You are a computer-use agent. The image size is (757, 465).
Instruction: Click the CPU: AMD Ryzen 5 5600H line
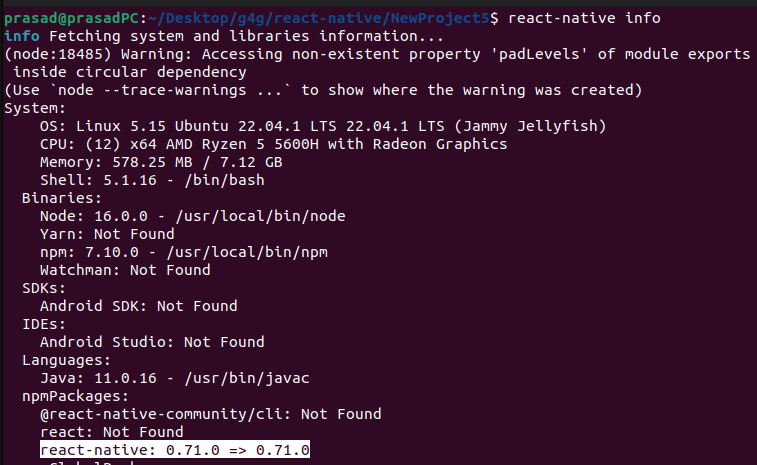coord(273,144)
